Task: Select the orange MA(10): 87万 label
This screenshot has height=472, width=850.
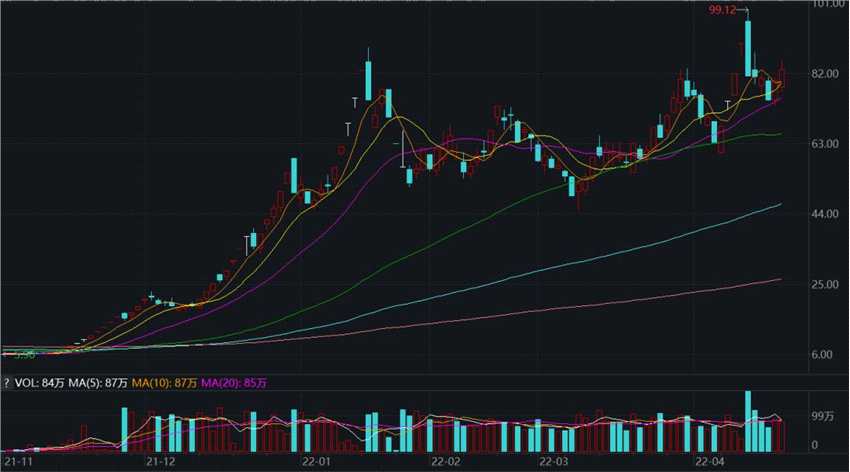Action: (164, 383)
